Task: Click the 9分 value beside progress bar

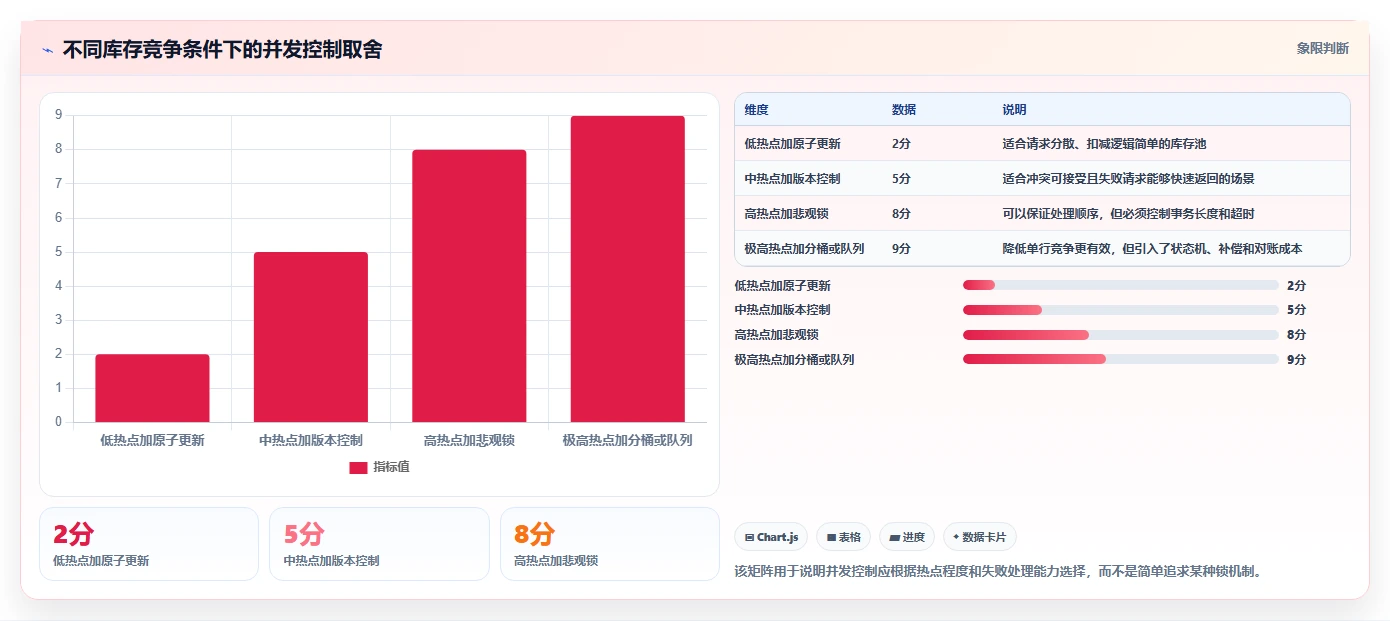Action: point(1296,360)
